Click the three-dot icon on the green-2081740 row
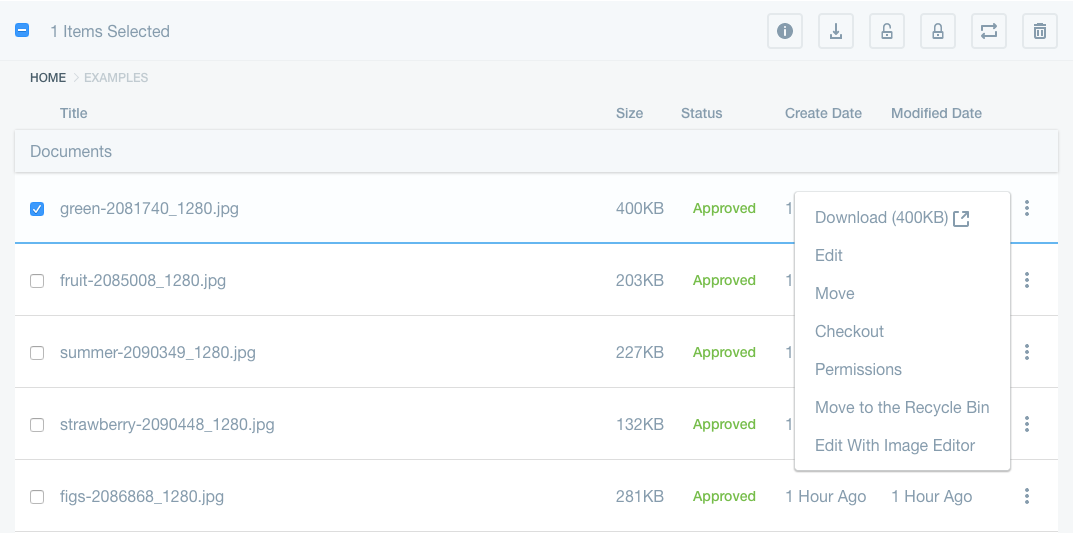Image resolution: width=1073 pixels, height=533 pixels. click(x=1027, y=208)
